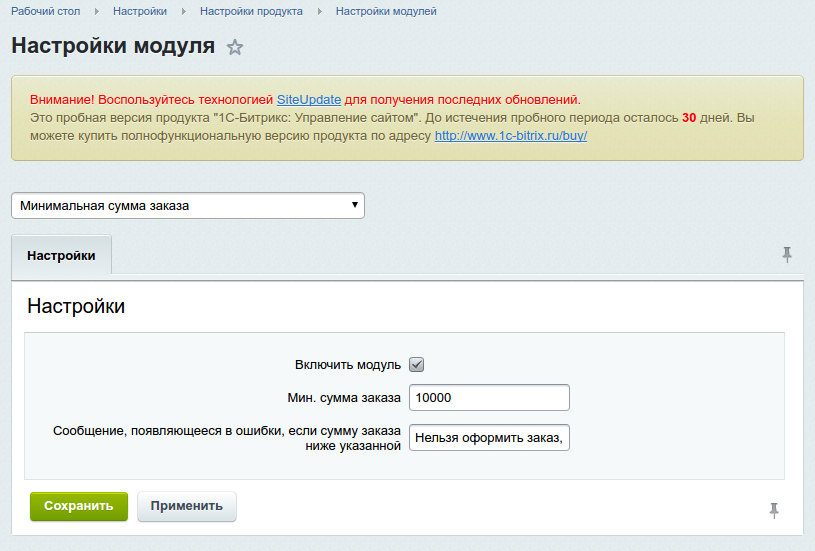
Task: Expand breadcrumb arrow after Рабочий стол
Action: pyautogui.click(x=97, y=11)
